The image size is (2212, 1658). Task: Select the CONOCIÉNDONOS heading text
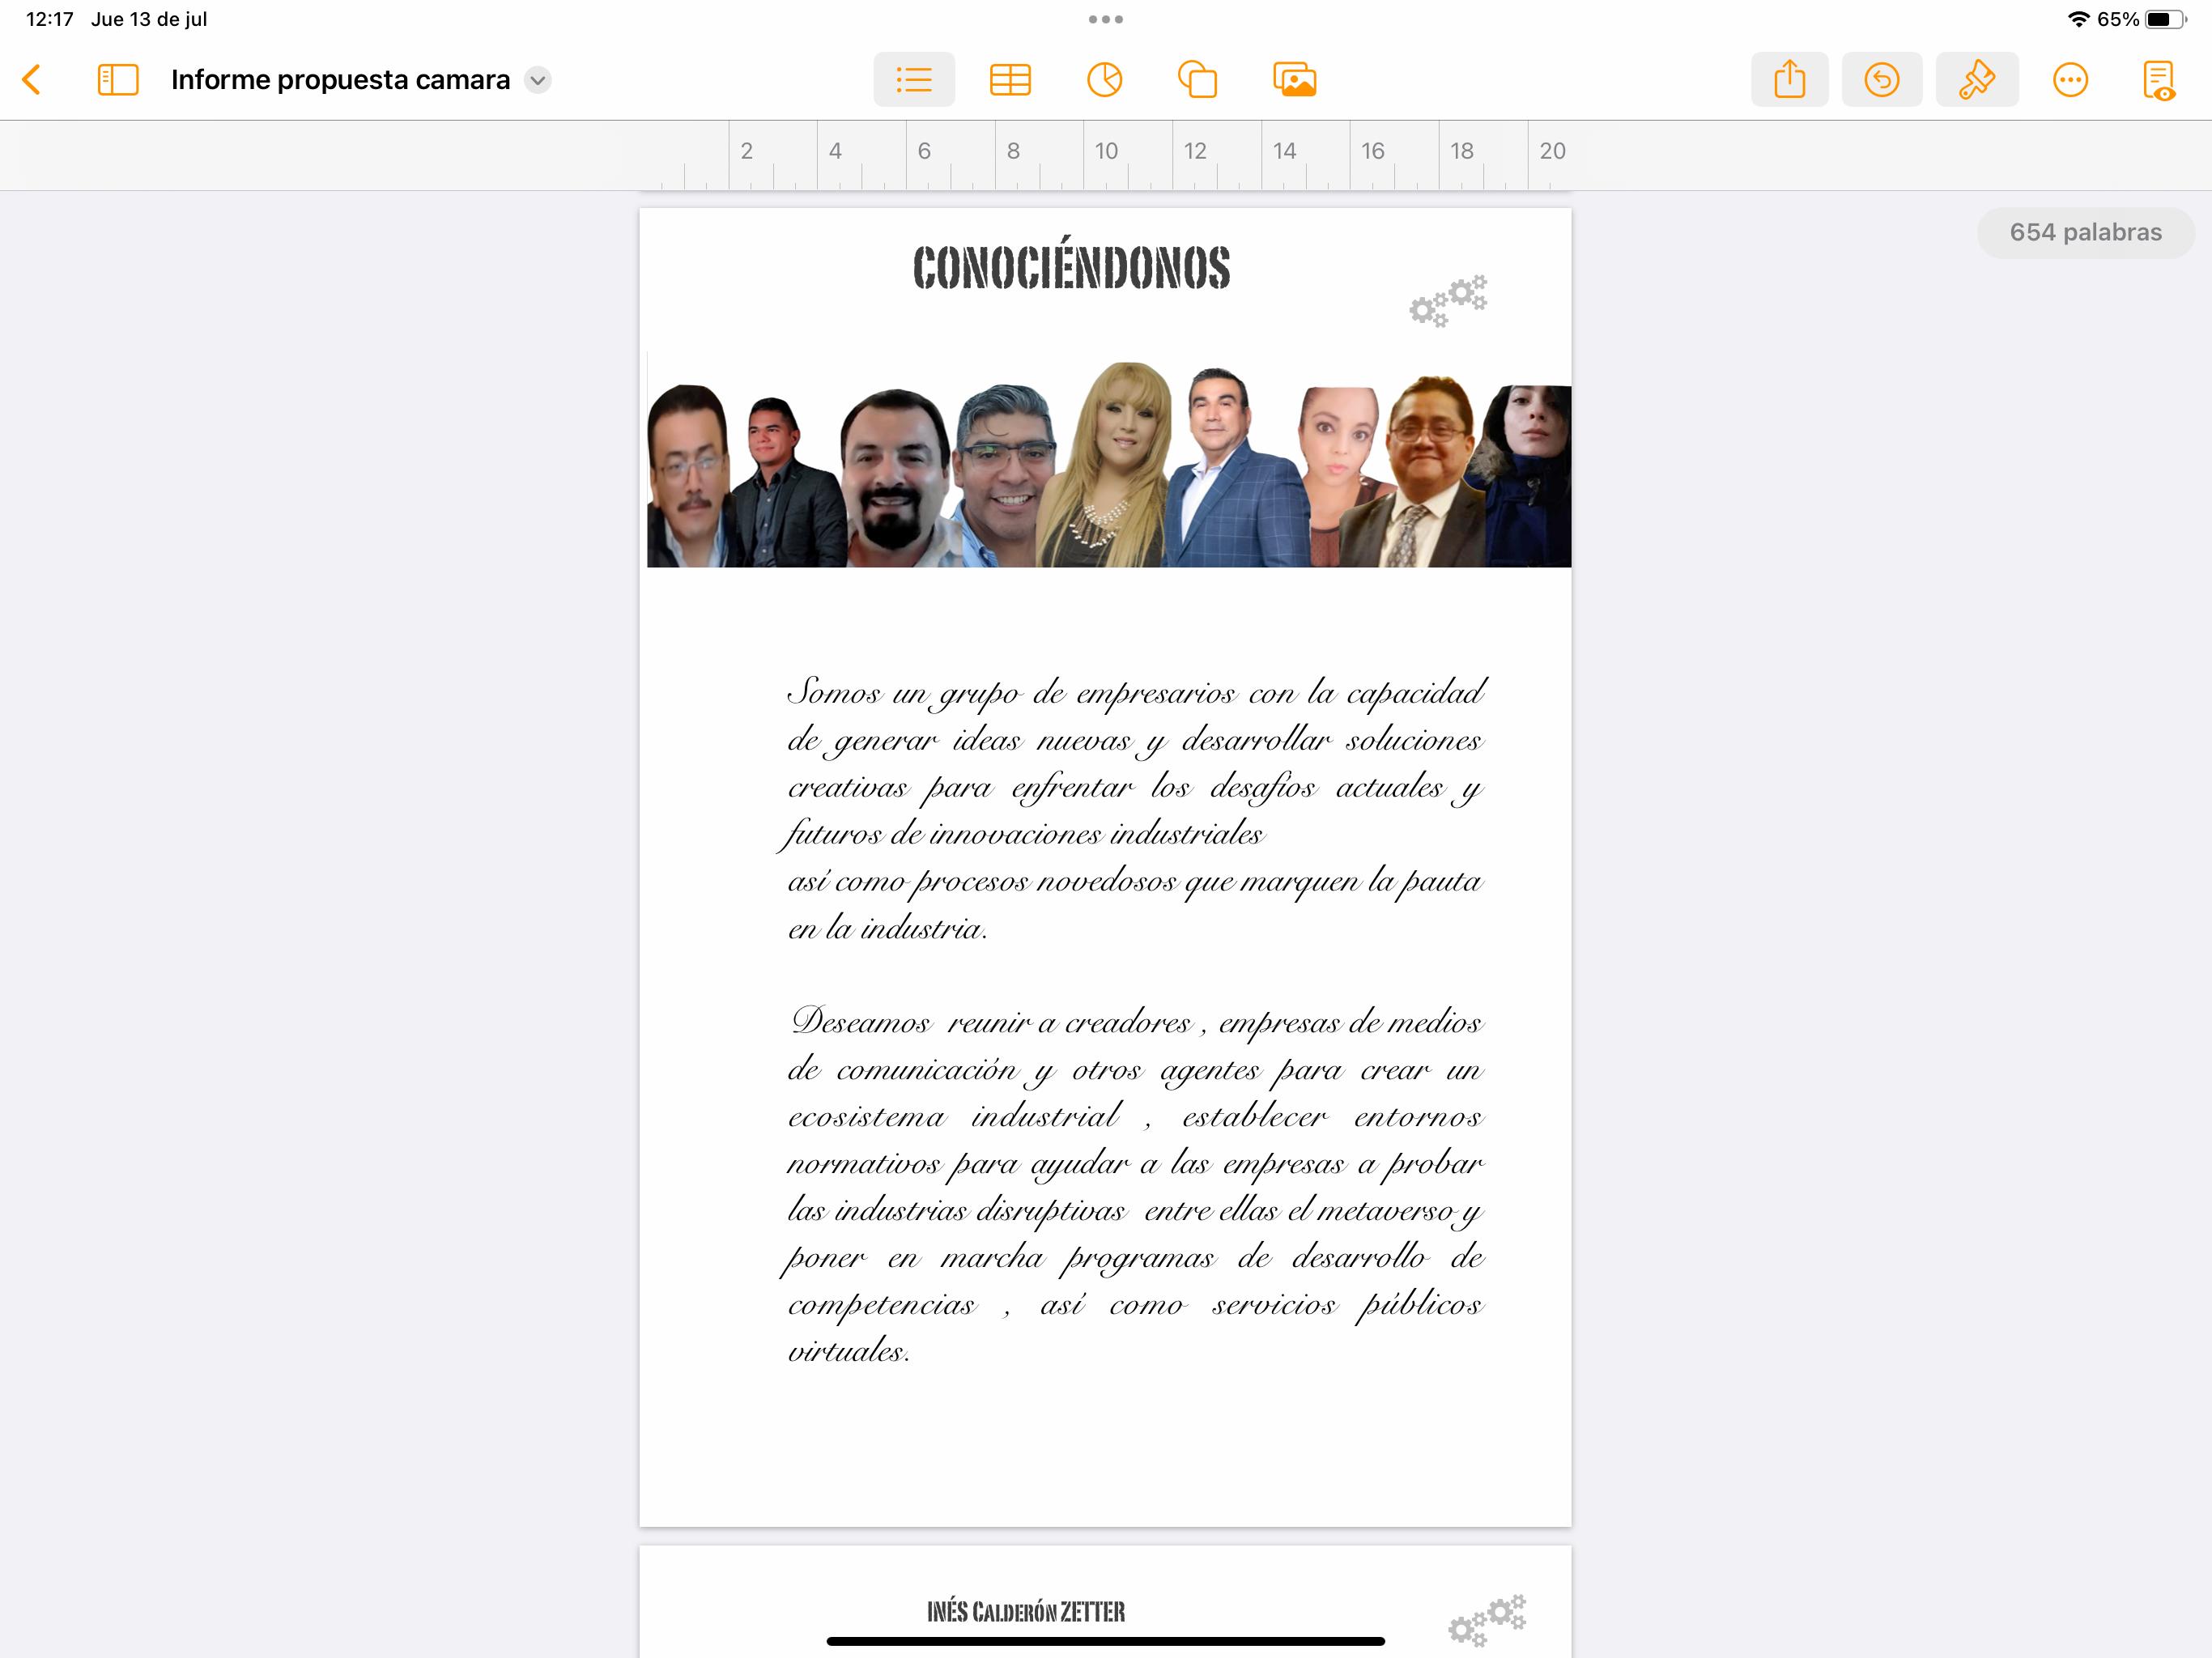click(1071, 268)
